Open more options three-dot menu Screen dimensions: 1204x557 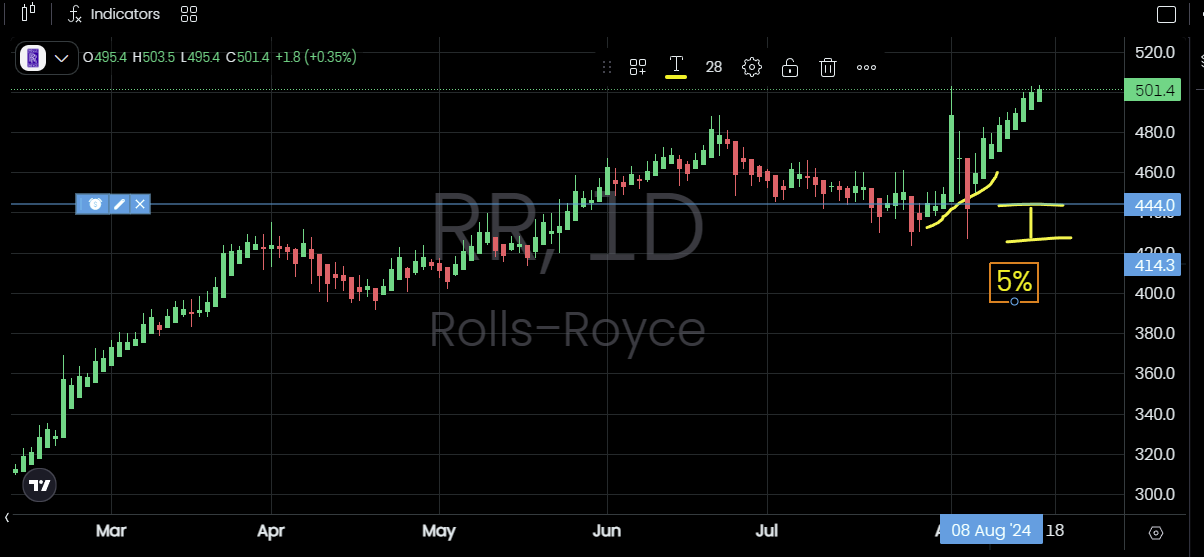(x=866, y=67)
